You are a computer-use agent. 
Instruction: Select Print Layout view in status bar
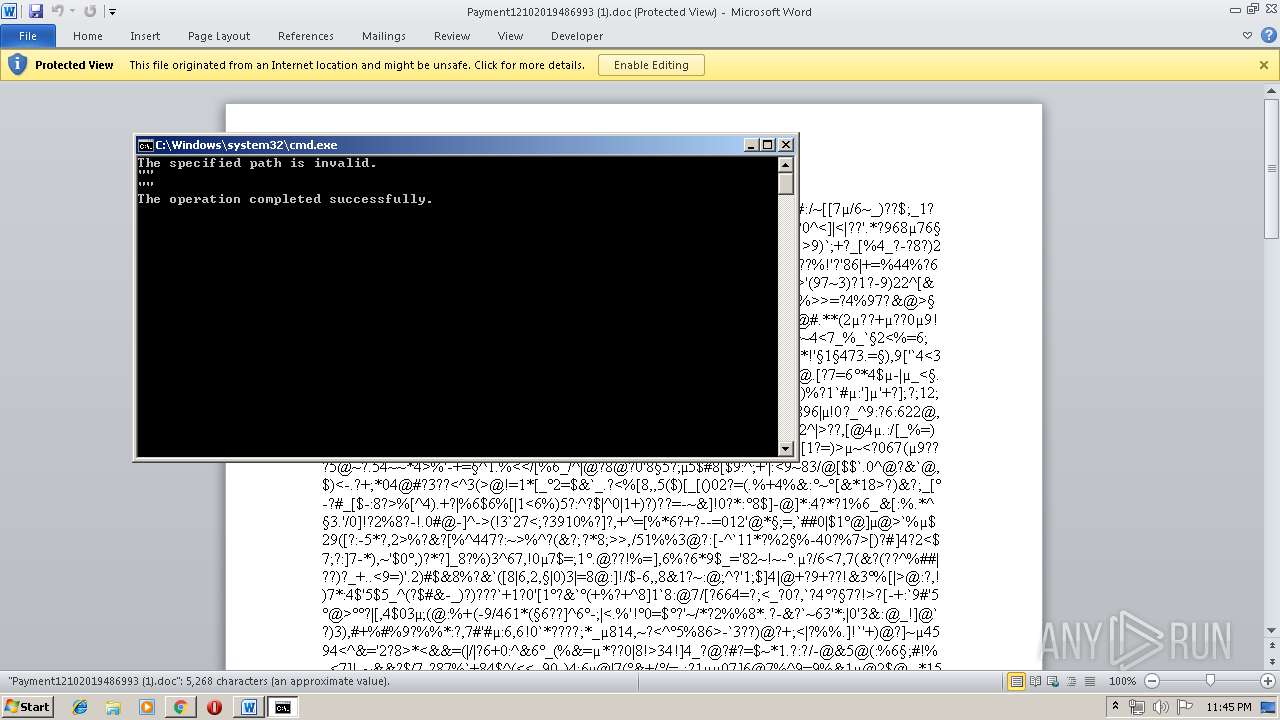point(1017,681)
